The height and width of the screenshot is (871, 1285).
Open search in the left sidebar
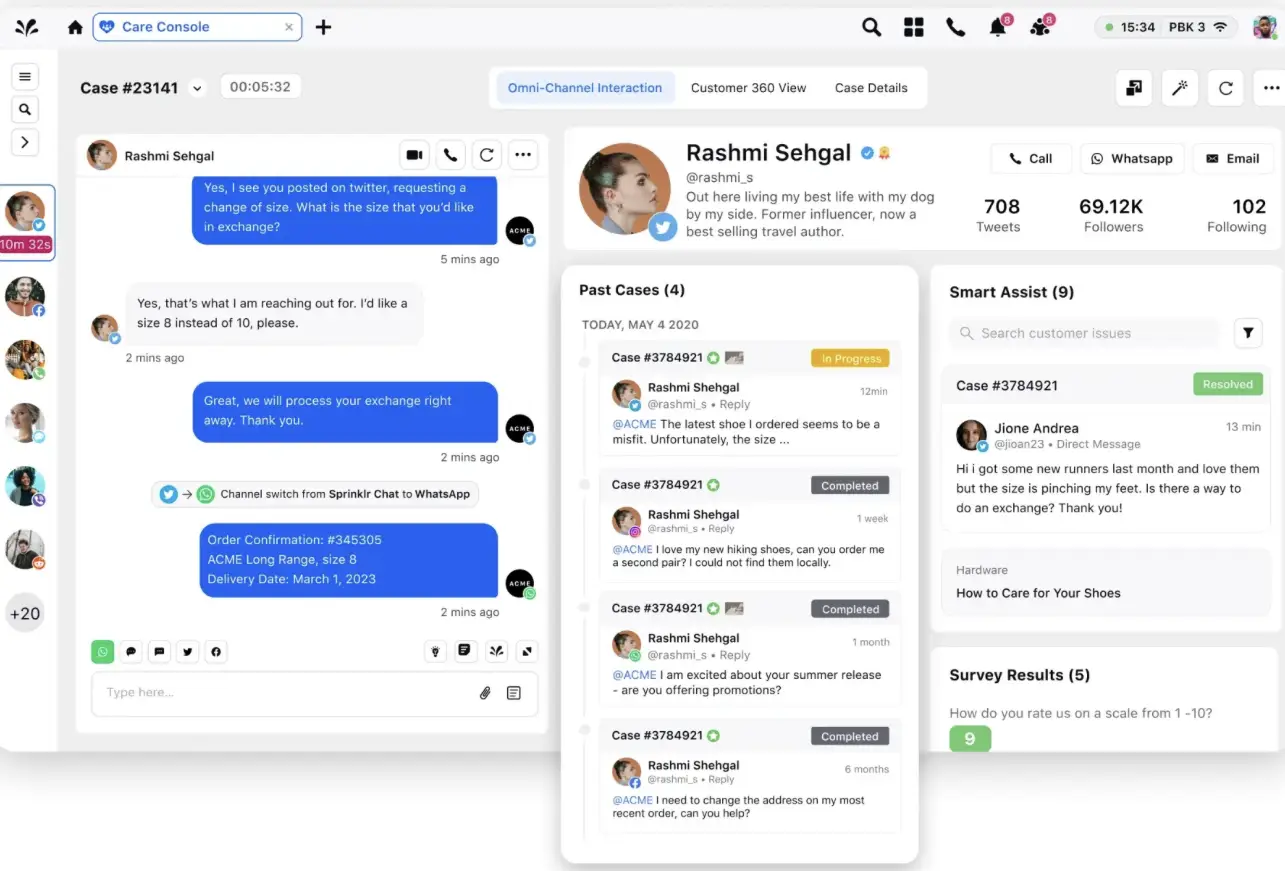25,109
